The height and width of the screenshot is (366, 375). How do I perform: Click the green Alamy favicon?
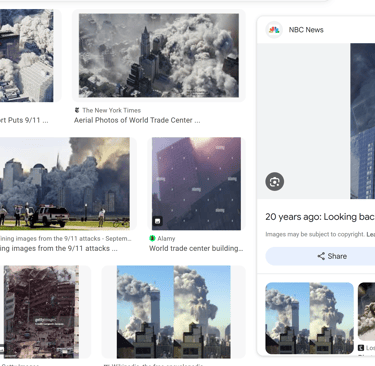point(152,238)
